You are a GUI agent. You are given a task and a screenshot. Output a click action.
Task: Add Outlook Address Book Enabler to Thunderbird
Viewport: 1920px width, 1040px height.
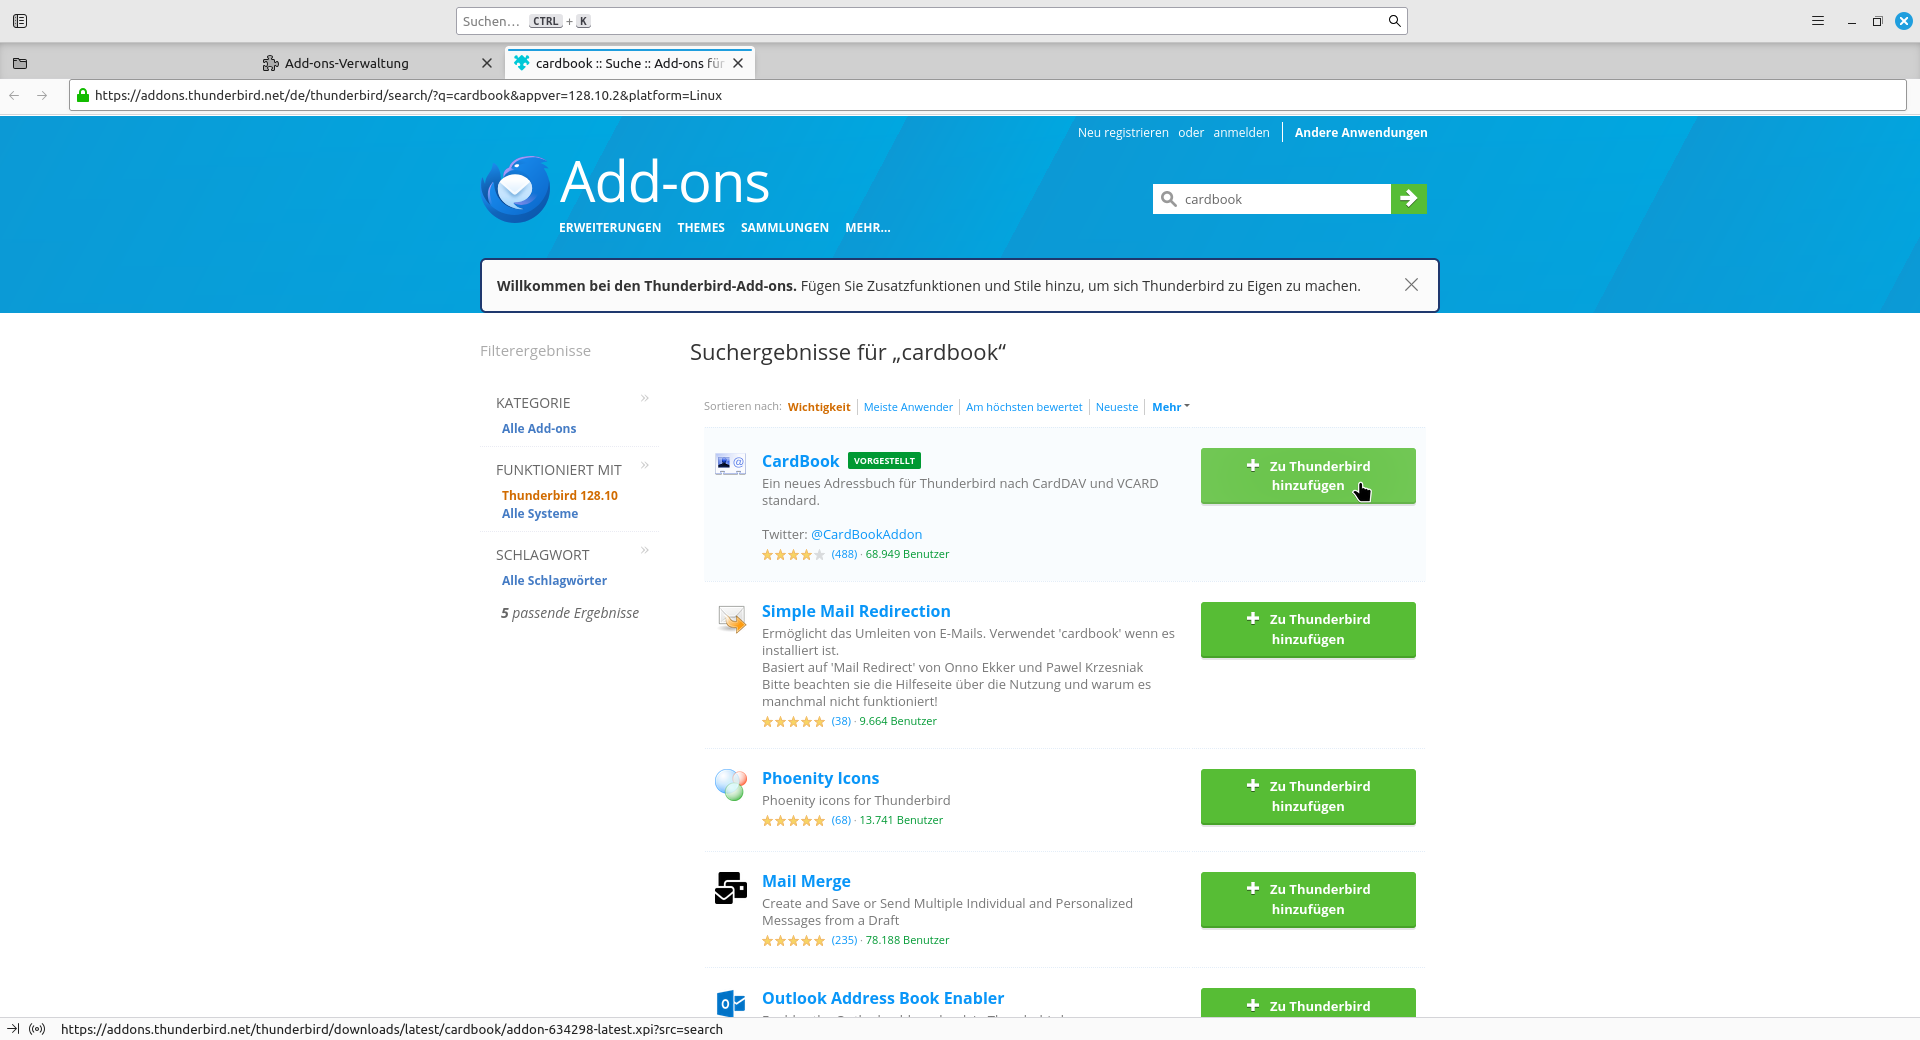point(1308,1003)
